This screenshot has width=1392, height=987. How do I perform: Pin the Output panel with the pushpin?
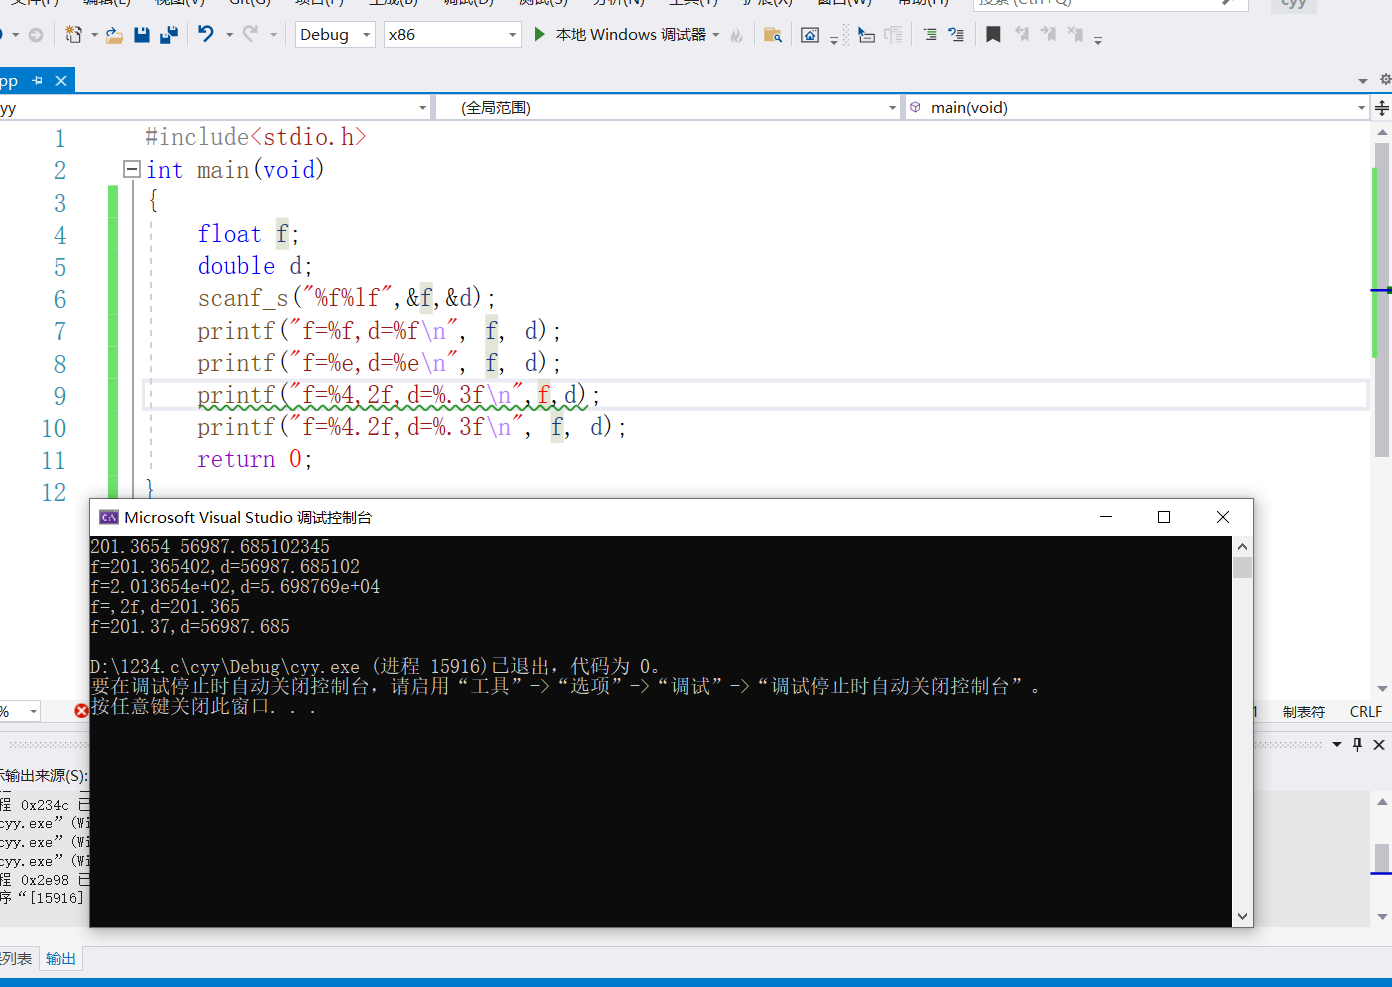coord(1357,744)
